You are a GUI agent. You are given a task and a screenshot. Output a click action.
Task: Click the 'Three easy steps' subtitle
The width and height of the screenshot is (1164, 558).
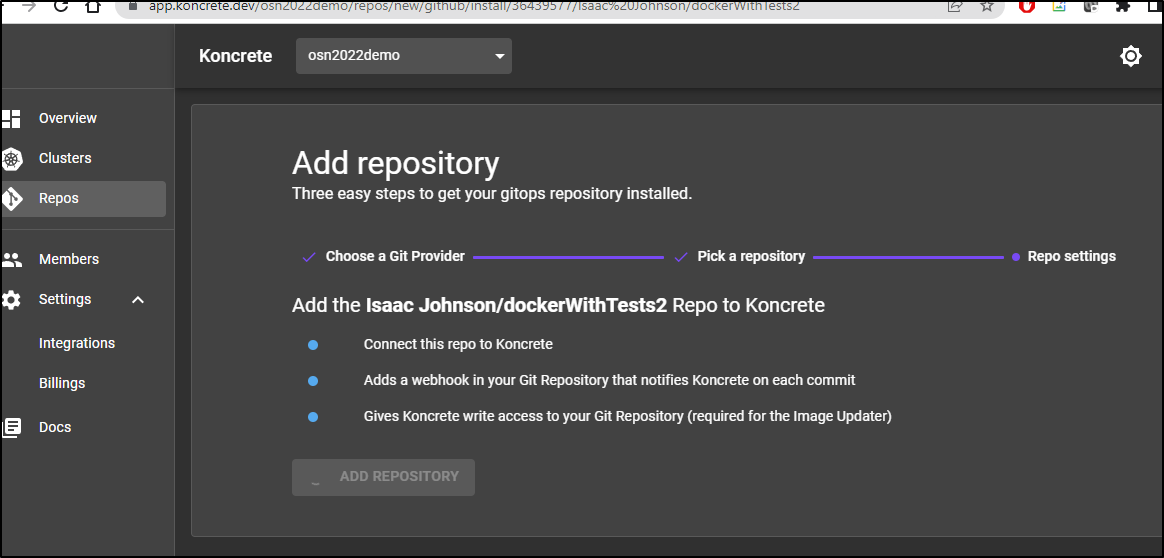(x=491, y=194)
